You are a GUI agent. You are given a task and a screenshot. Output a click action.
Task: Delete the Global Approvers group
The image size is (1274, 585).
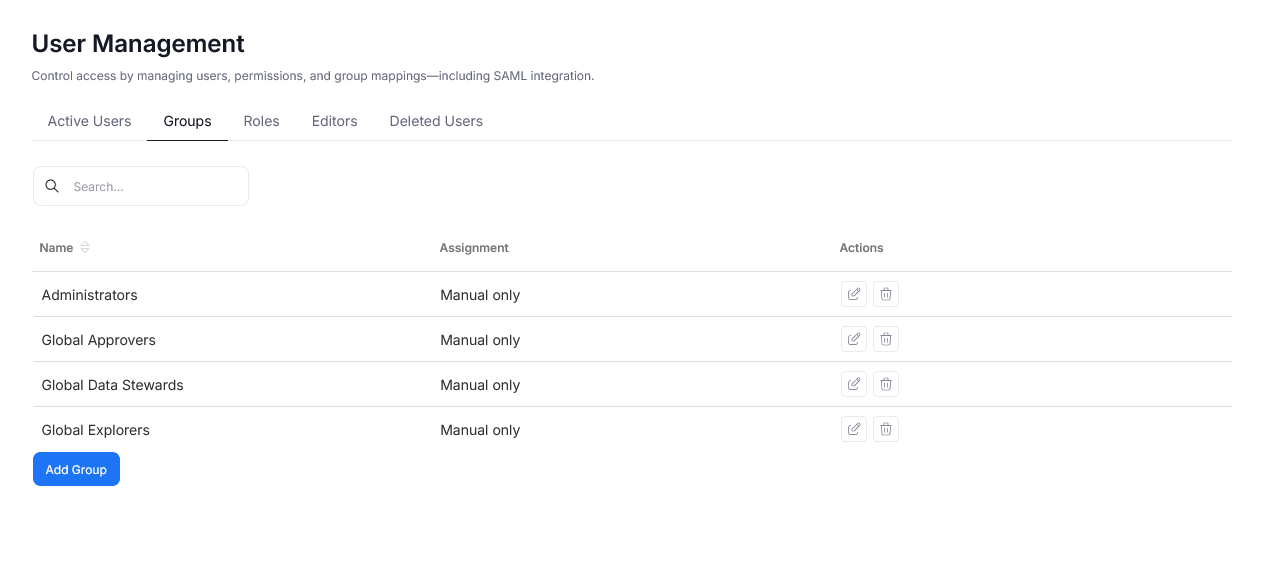(885, 339)
